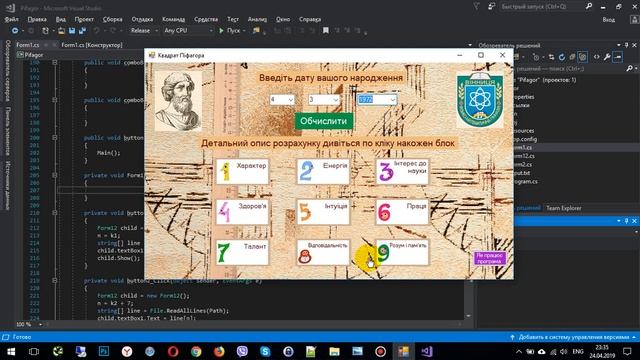
Task: Collapse the code region at line 219
Action: [55, 280]
